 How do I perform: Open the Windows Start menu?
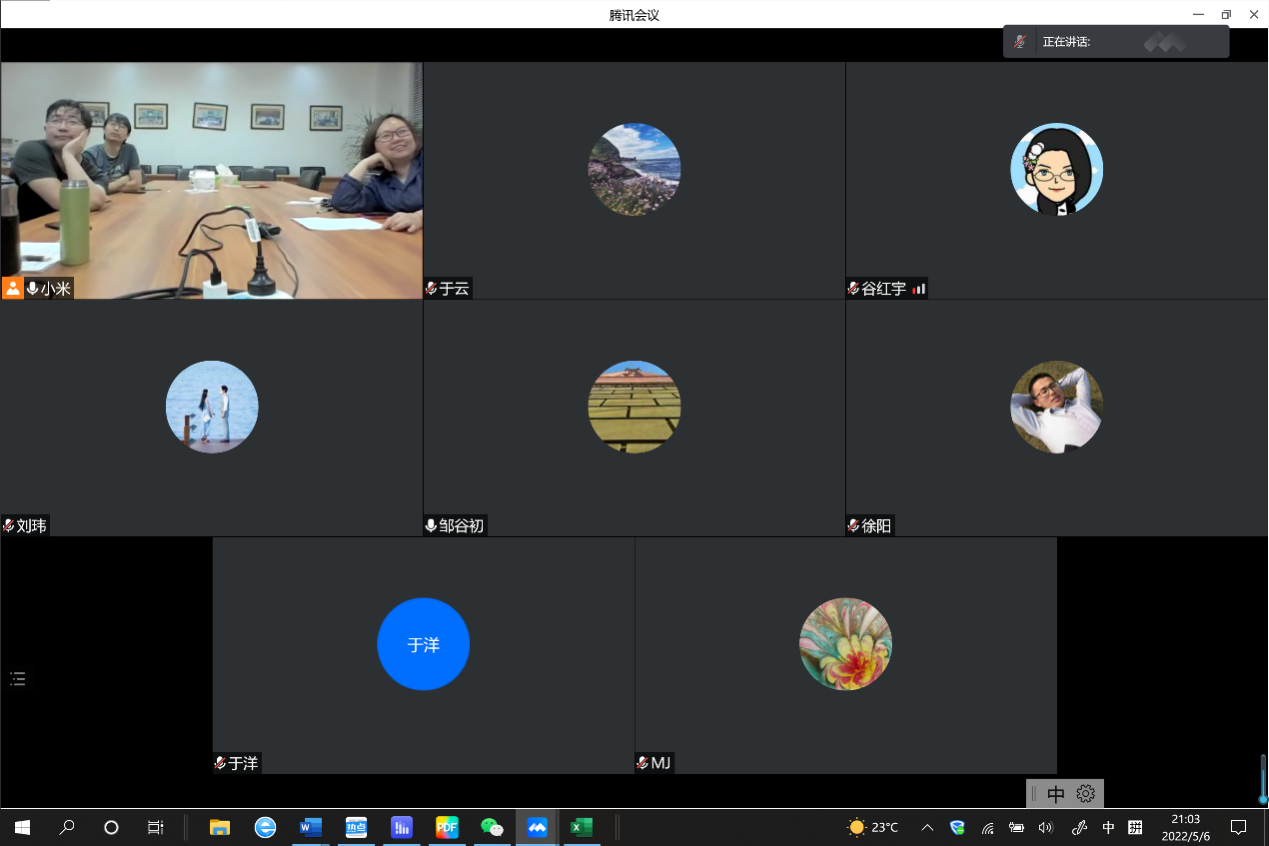pos(22,827)
